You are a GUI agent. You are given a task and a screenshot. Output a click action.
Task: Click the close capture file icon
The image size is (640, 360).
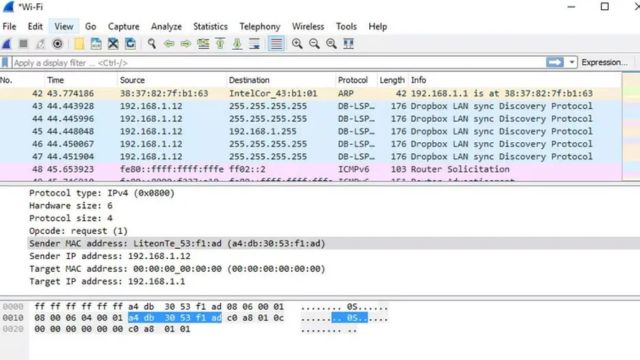click(113, 44)
